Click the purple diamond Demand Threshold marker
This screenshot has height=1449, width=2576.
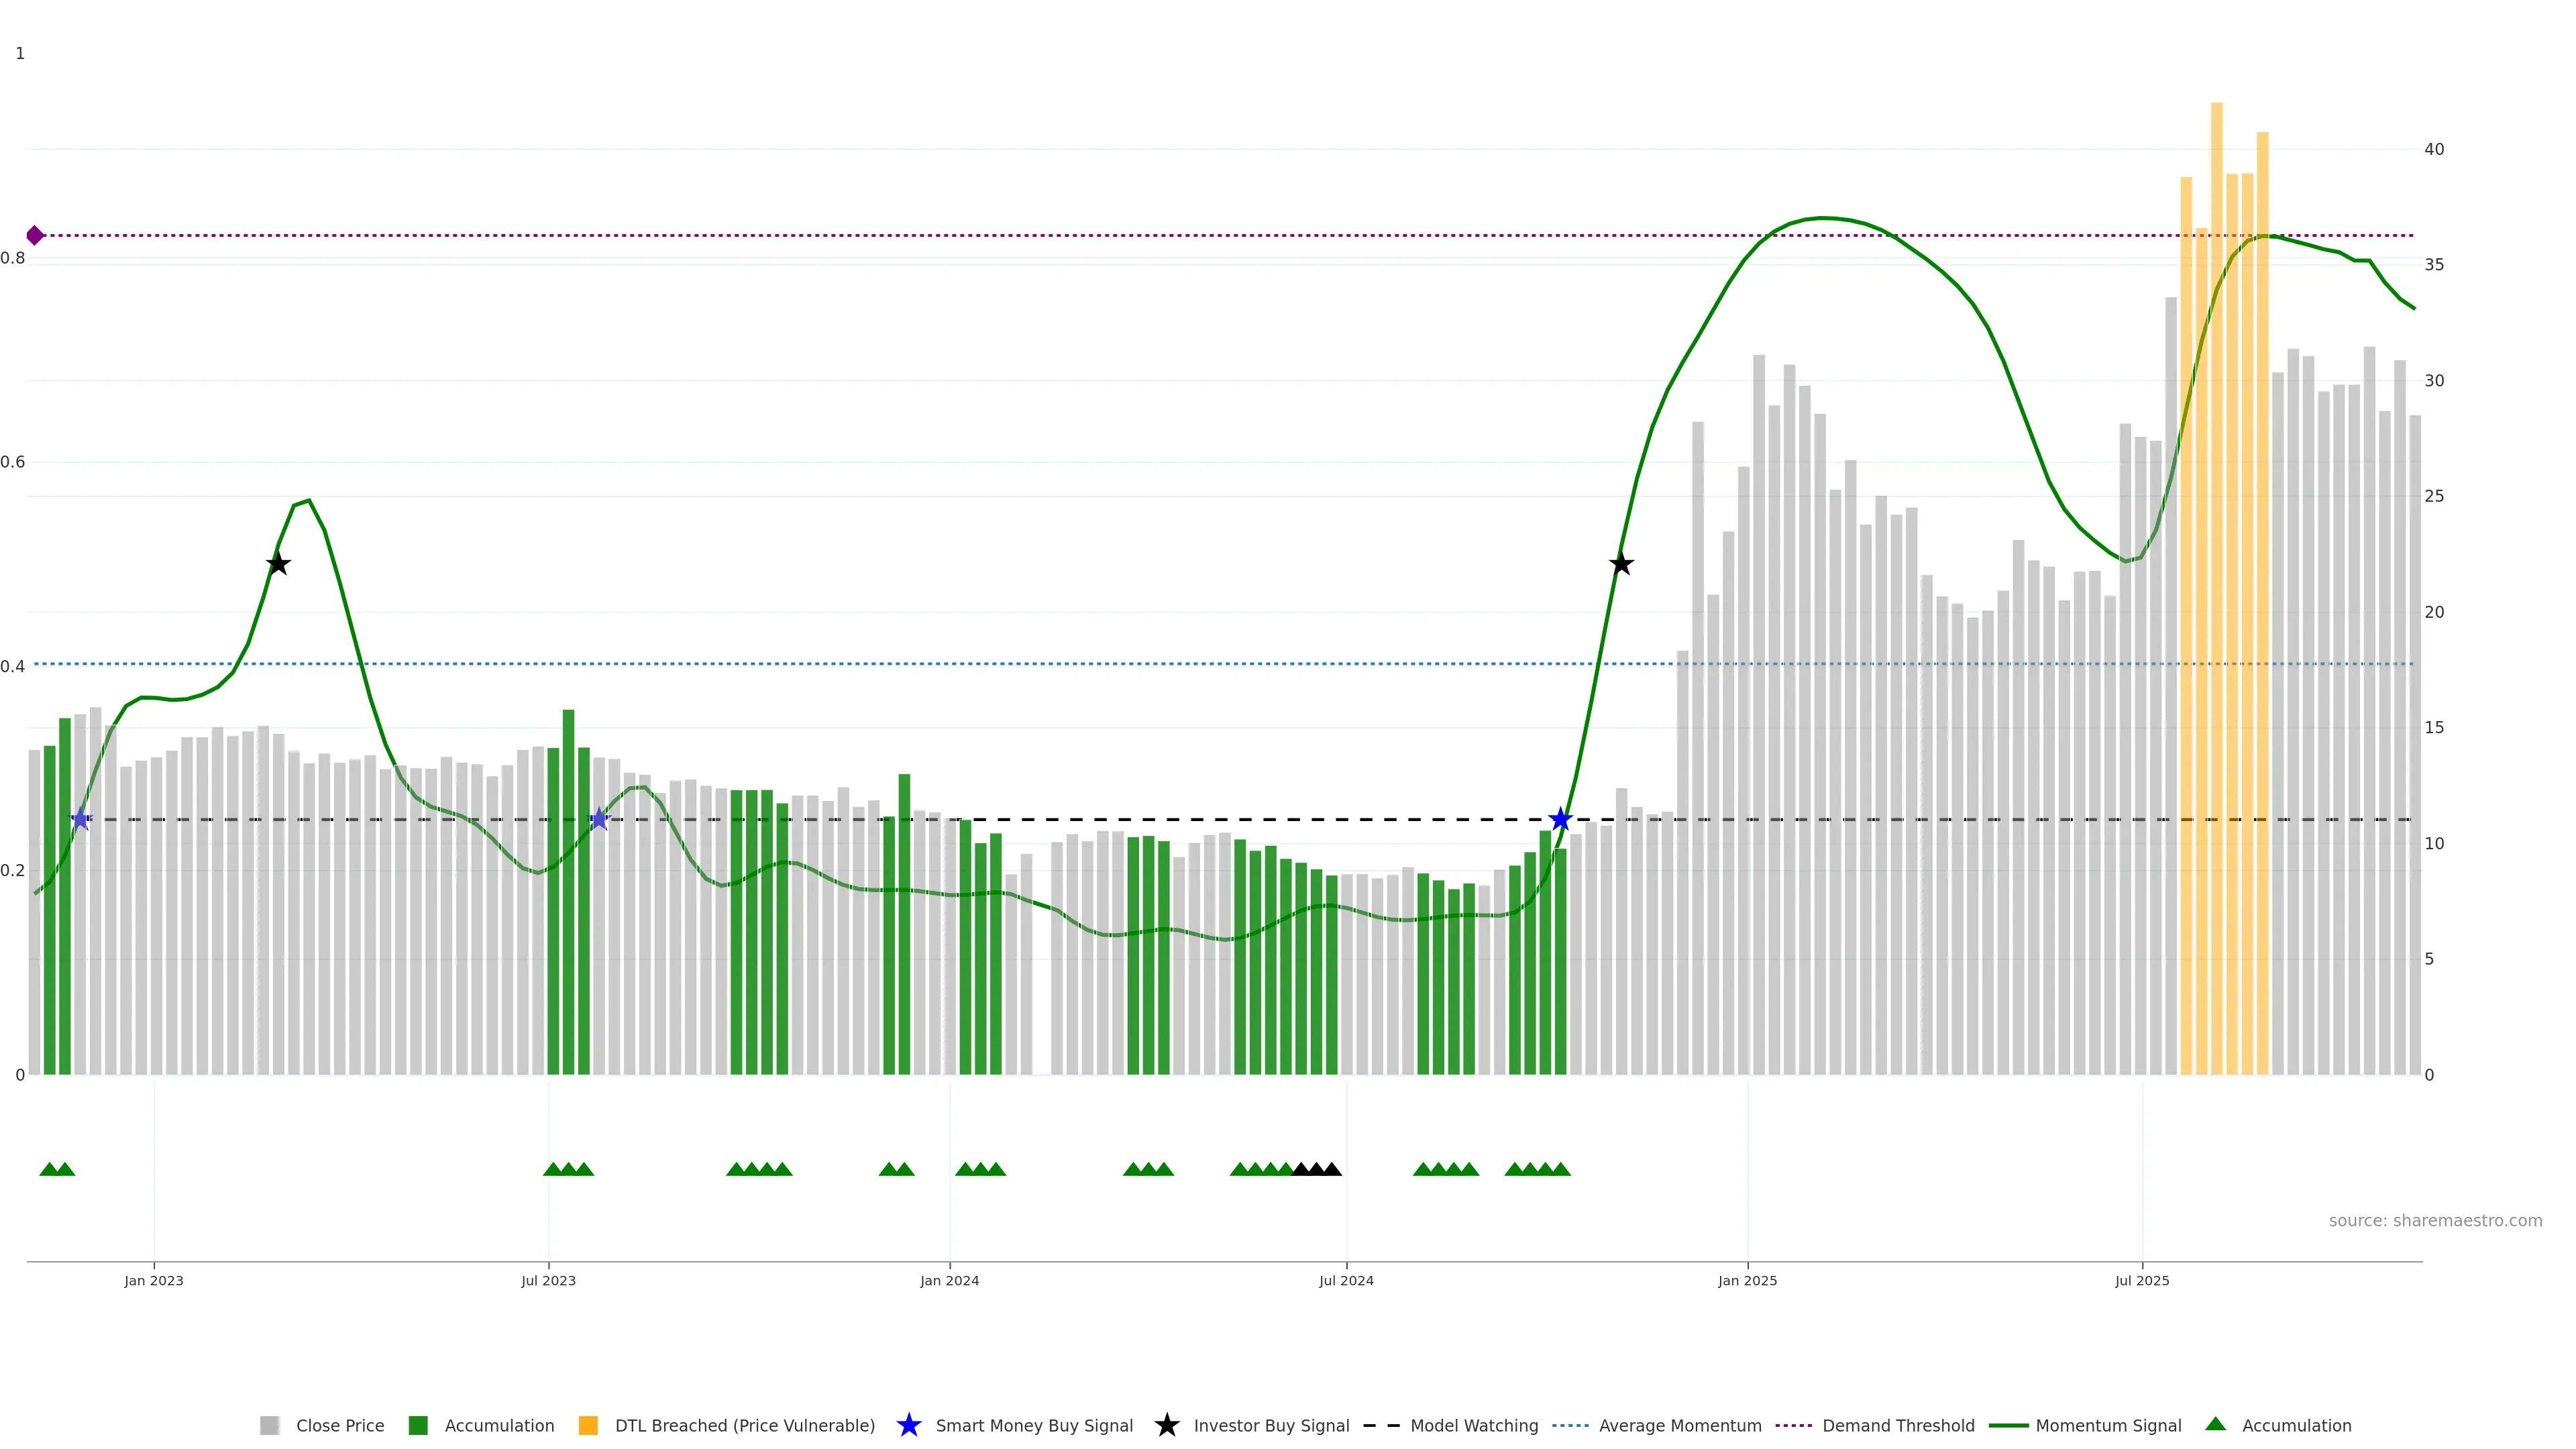[x=35, y=236]
